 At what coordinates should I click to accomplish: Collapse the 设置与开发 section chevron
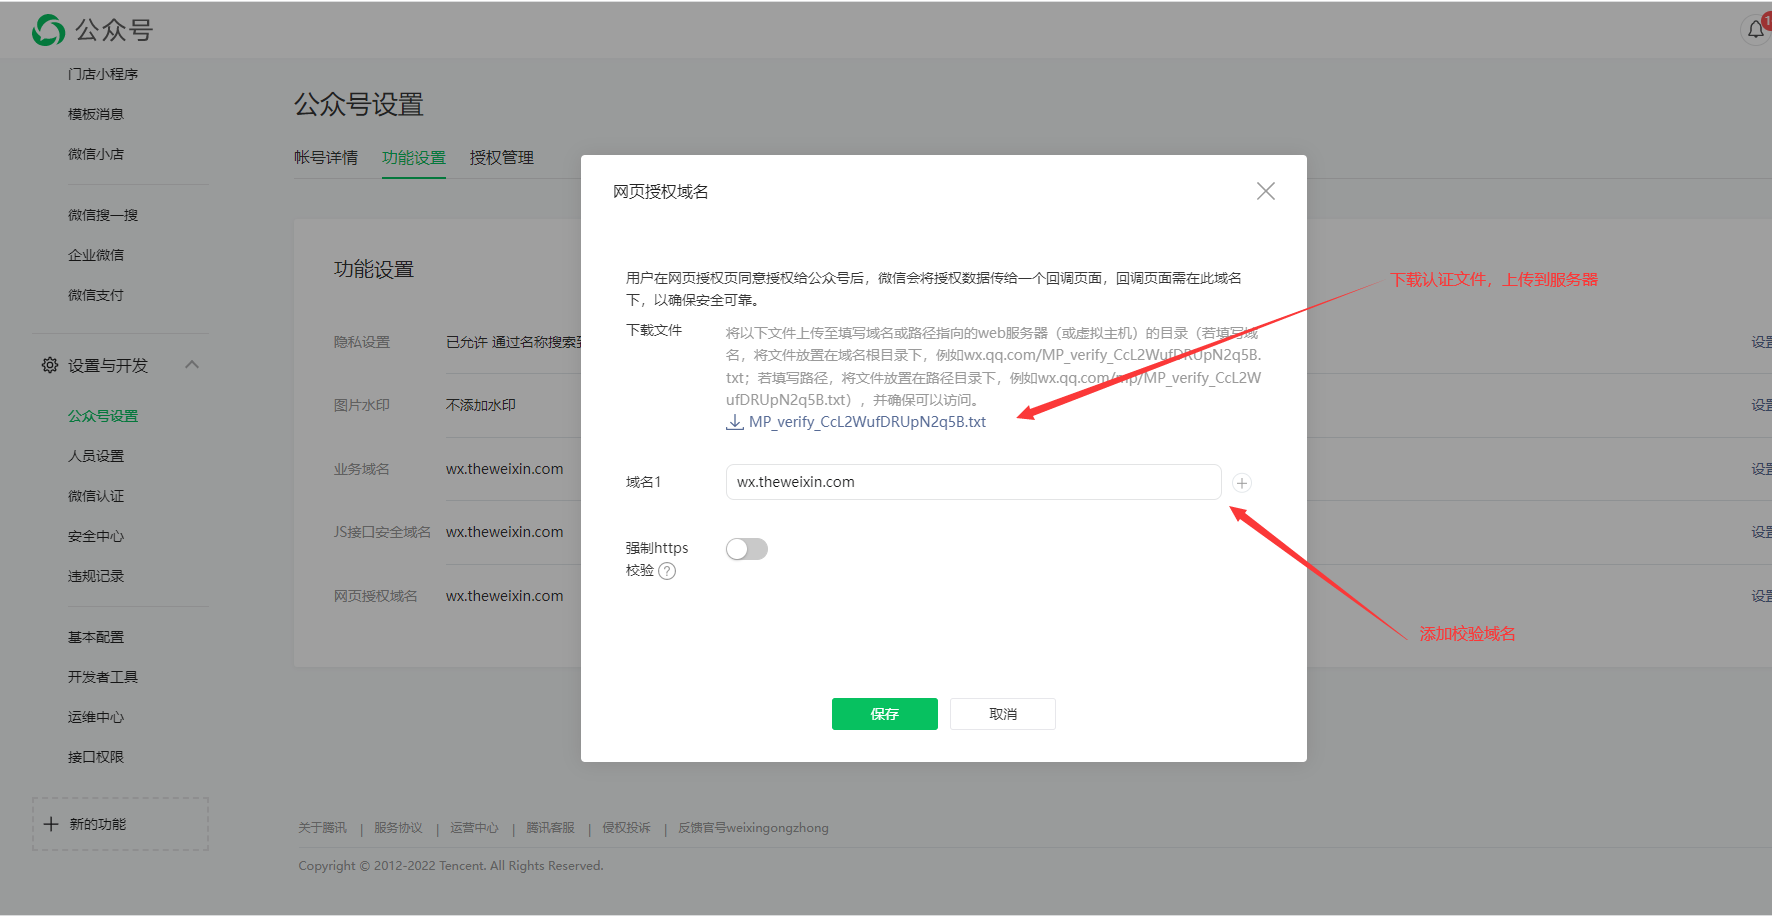pos(192,365)
